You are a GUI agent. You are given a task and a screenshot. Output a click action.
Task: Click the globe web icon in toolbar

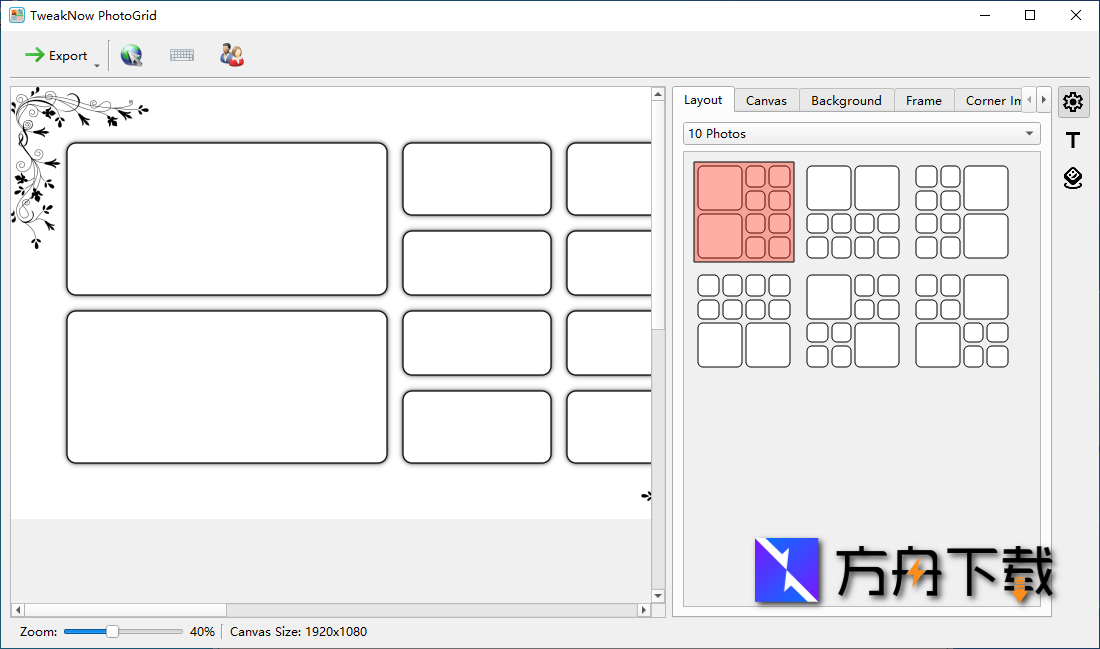131,56
